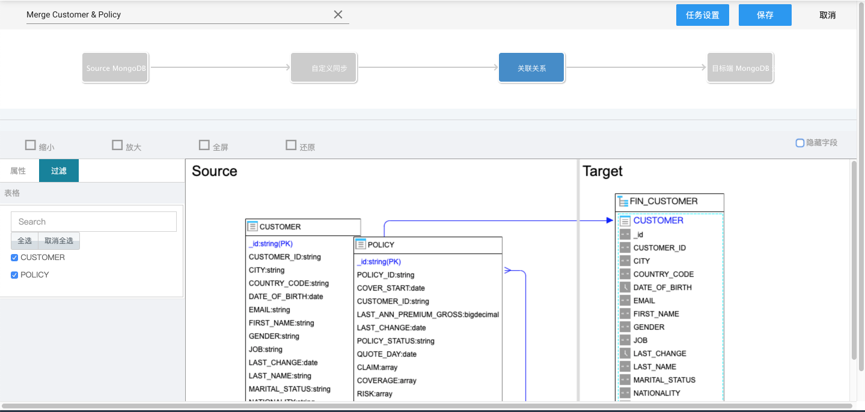Image resolution: width=865 pixels, height=412 pixels.
Task: Click COVERAGE:array field in POLICY table
Action: [x=387, y=381]
